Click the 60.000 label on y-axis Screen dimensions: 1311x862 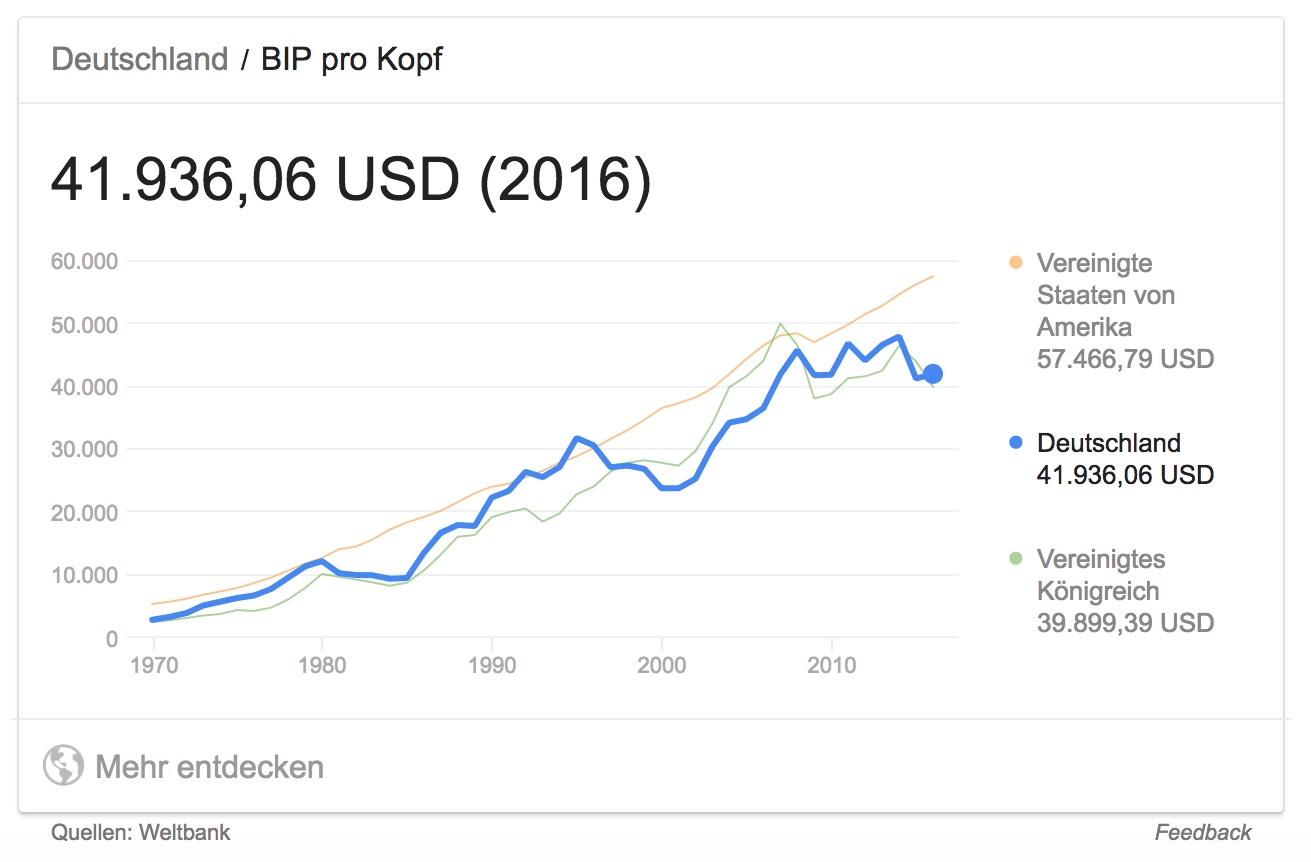[x=82, y=262]
